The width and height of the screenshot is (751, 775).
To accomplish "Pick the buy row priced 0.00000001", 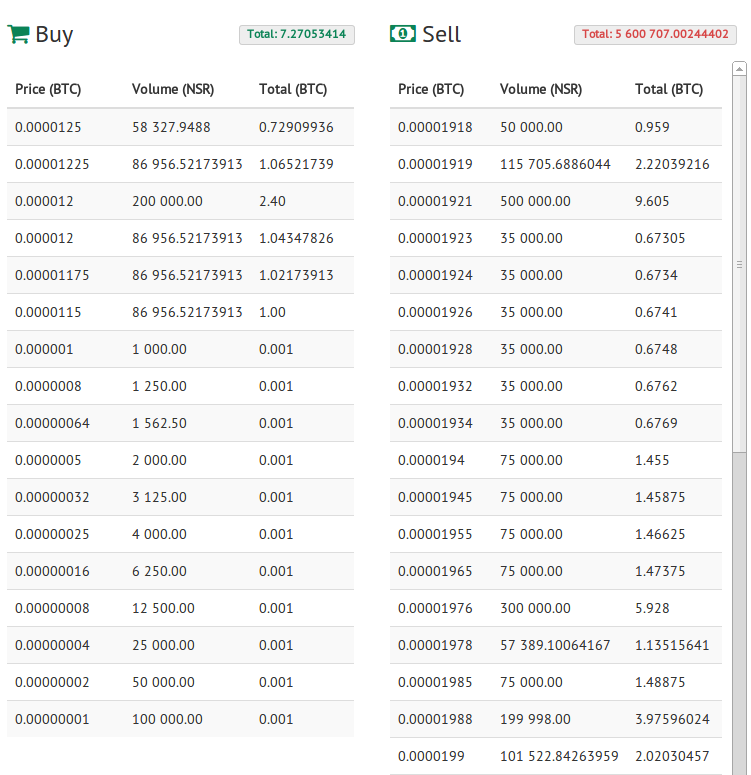I will (180, 719).
